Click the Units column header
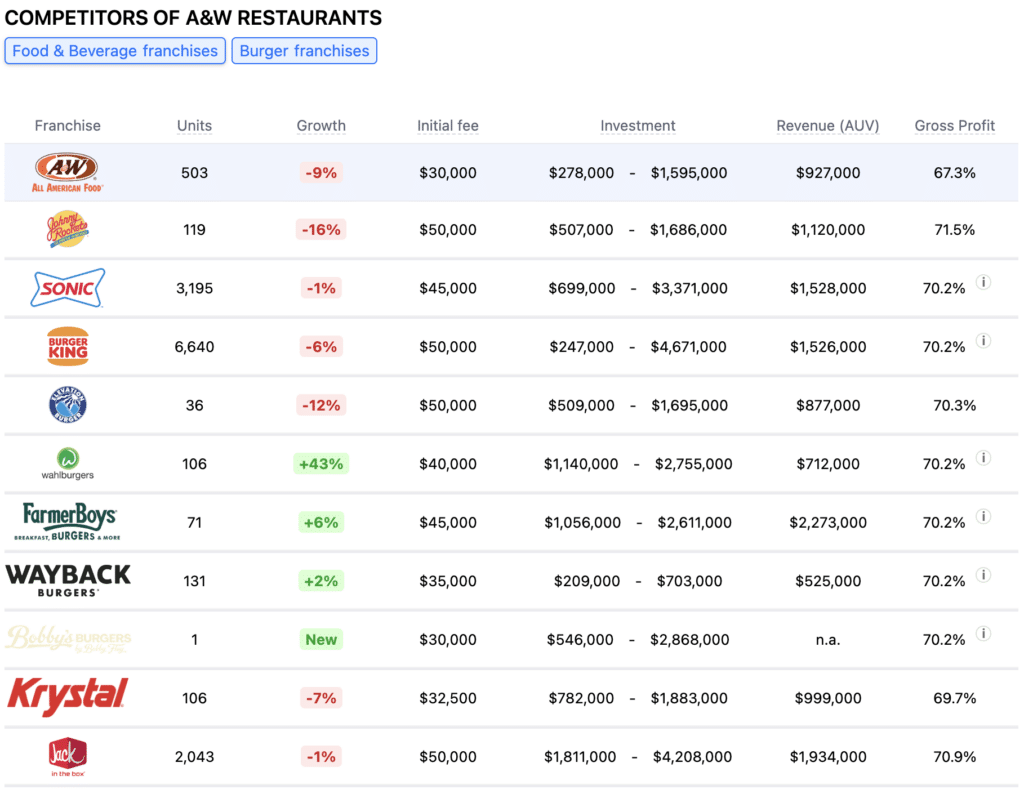 click(194, 125)
